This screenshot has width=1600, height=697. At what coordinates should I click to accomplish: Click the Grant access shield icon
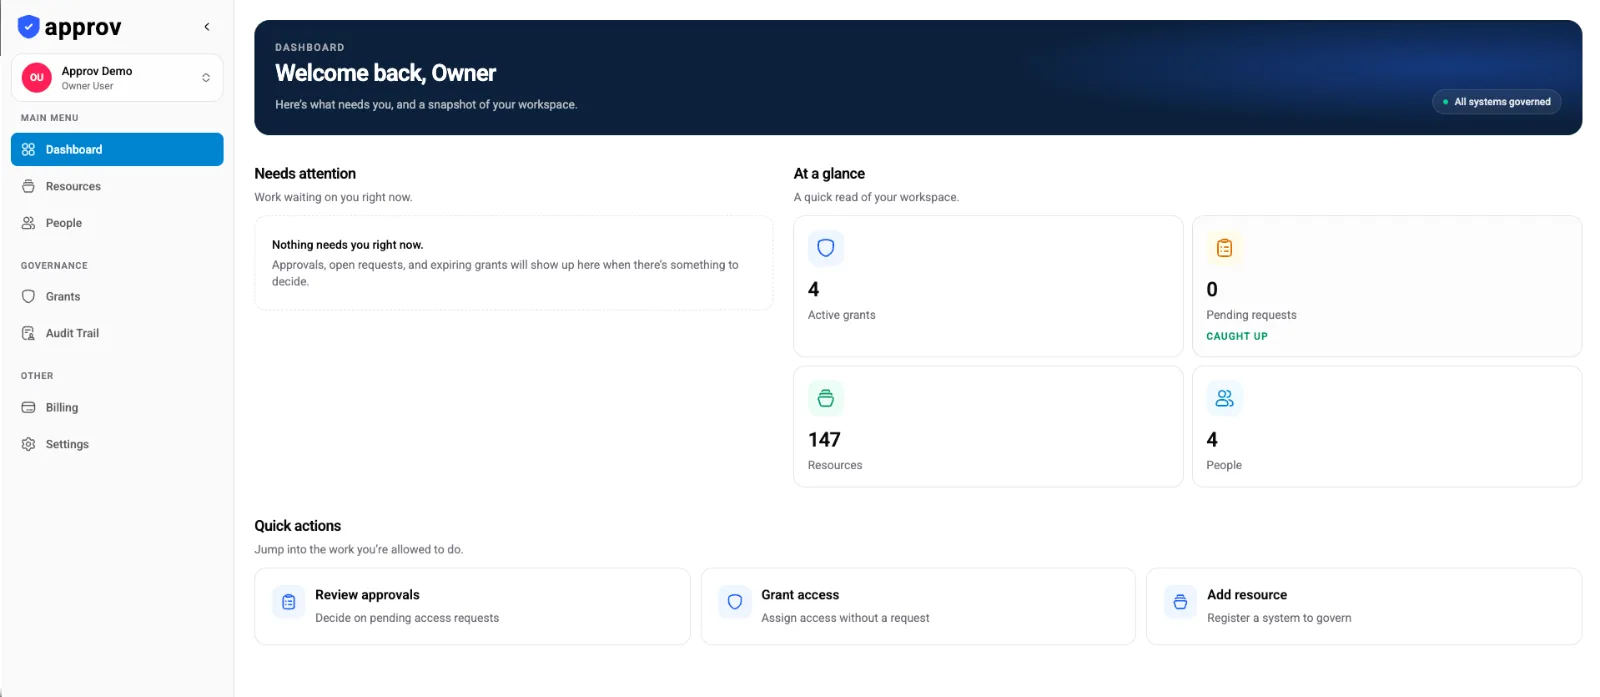pos(735,602)
